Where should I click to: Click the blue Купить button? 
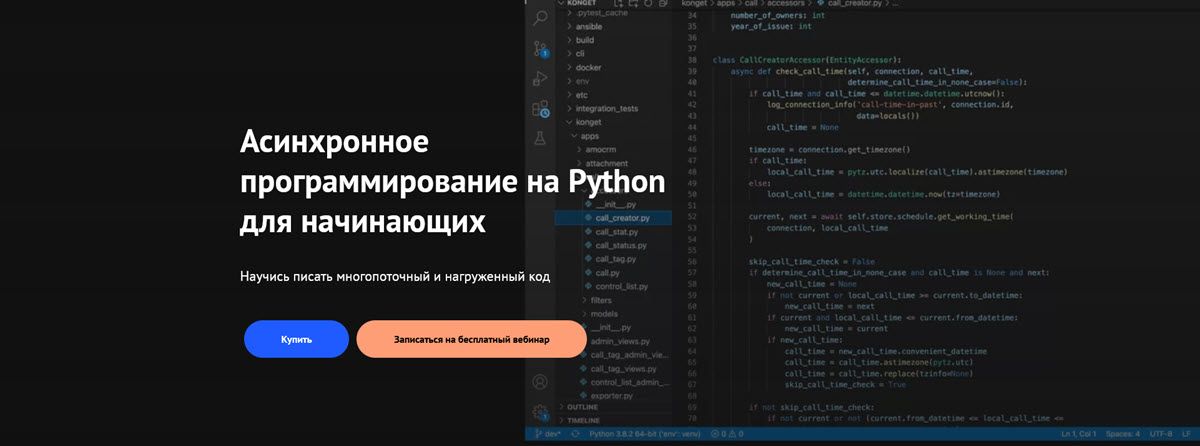pyautogui.click(x=296, y=339)
